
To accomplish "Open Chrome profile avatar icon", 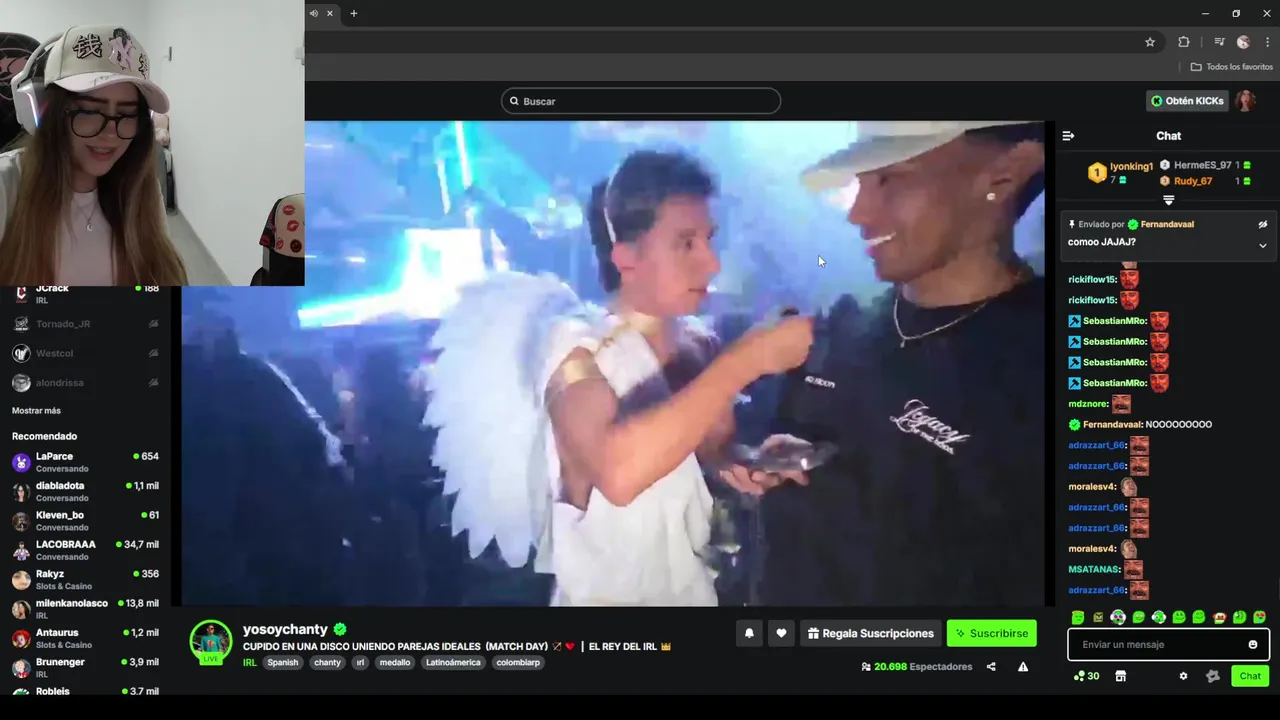I will point(1243,42).
